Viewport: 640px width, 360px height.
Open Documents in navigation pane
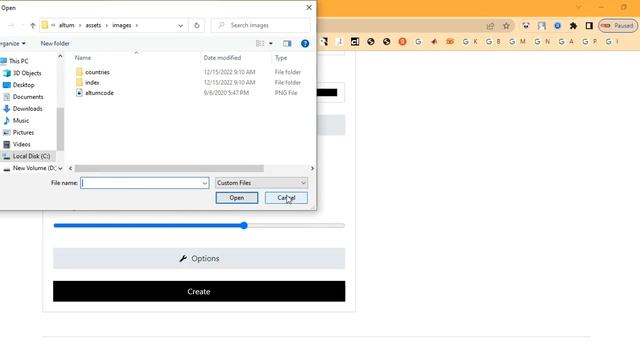coord(28,97)
